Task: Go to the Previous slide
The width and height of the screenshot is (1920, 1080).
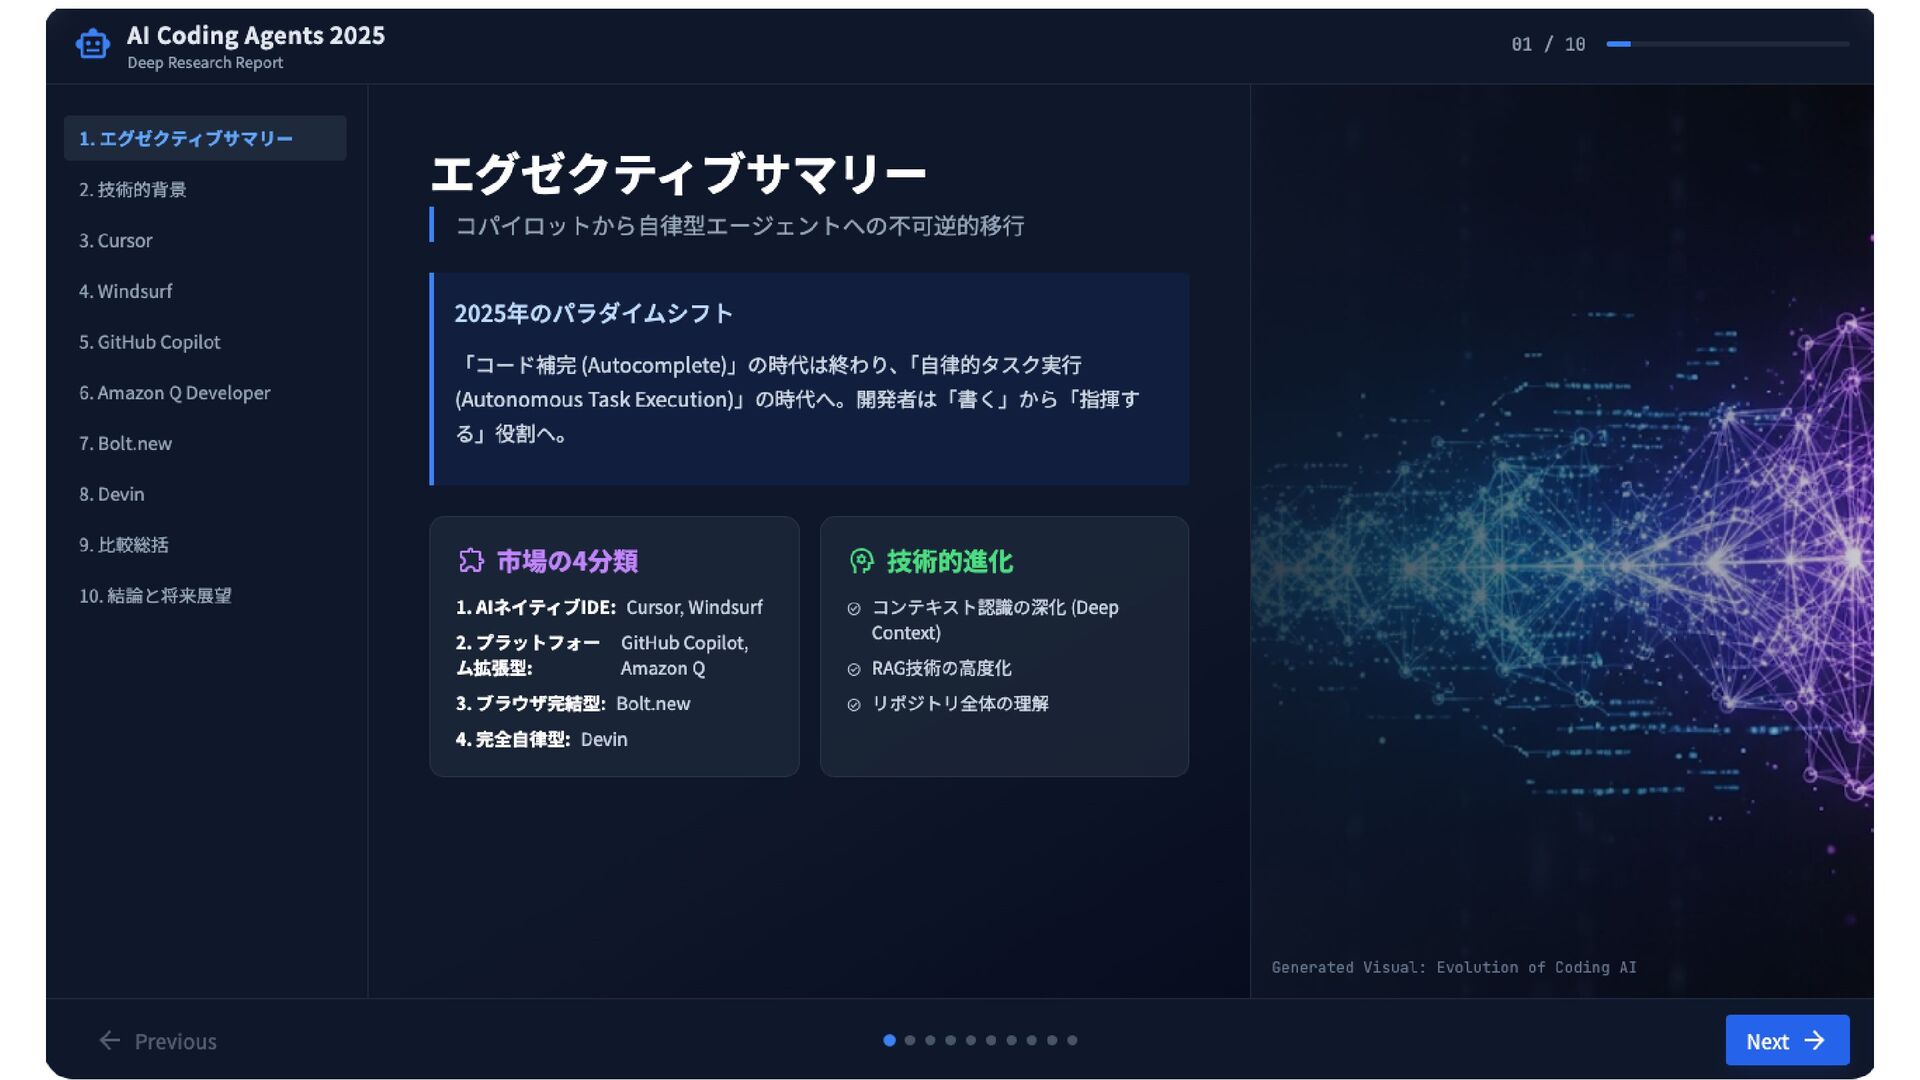Action: 158,1041
